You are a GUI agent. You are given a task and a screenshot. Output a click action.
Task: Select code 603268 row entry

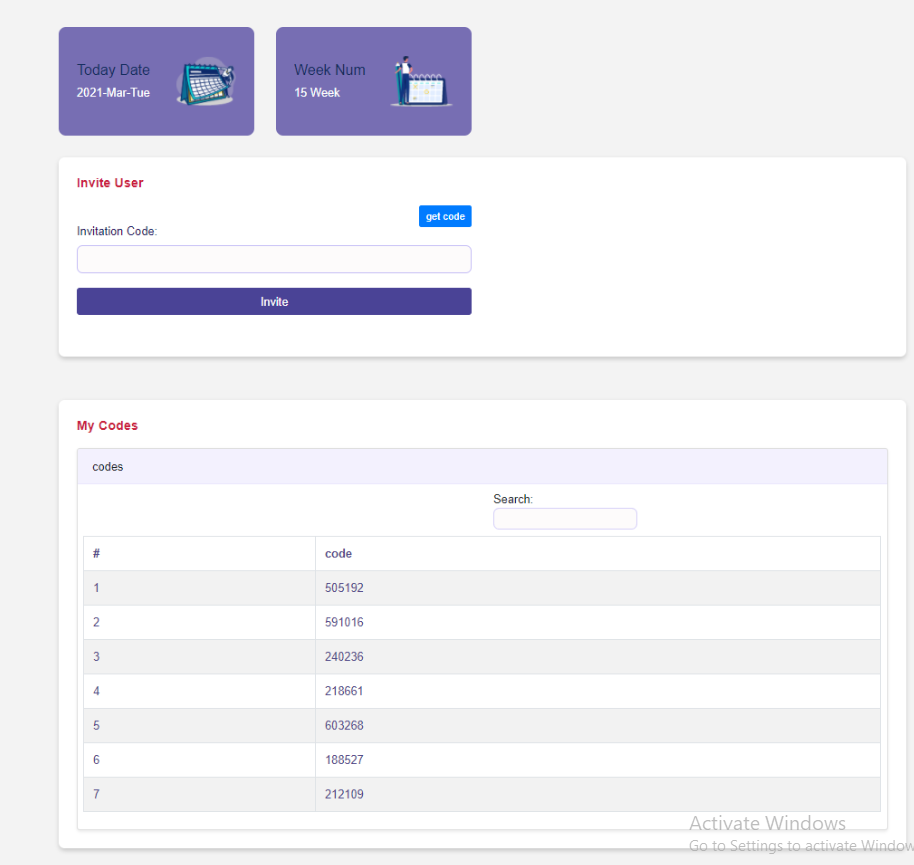tap(344, 725)
